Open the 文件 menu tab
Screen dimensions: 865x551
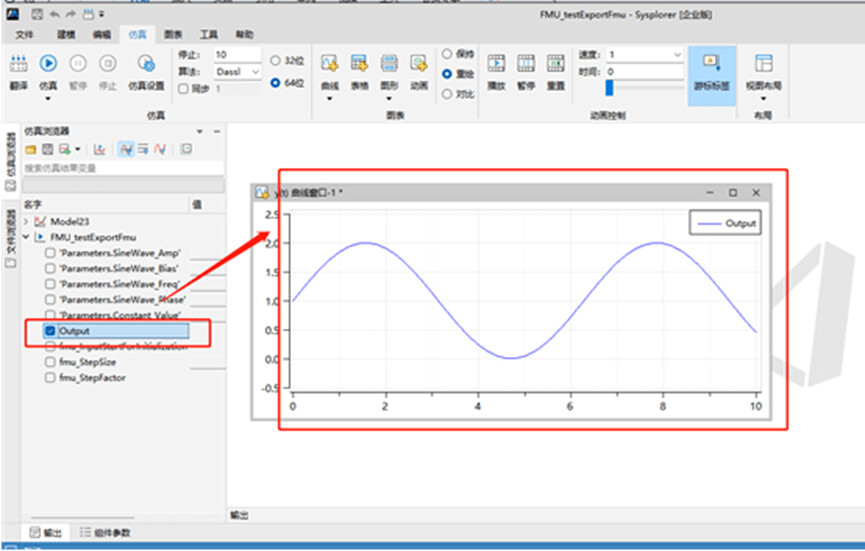24,35
